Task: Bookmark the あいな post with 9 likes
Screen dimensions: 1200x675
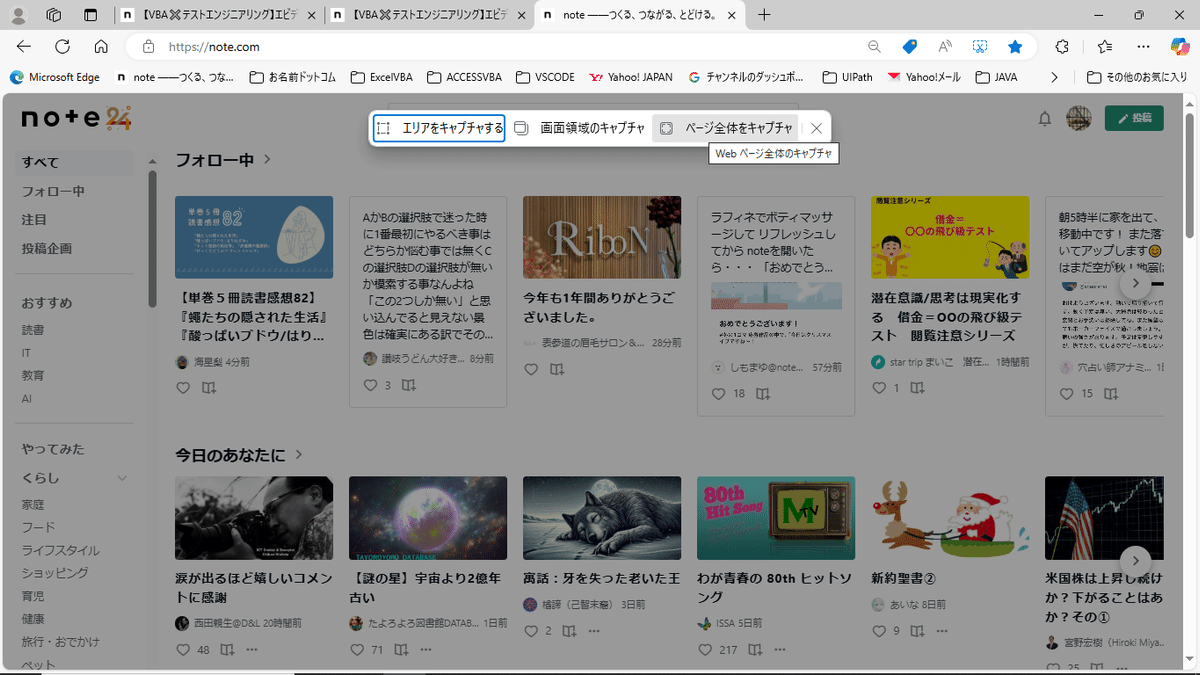Action: click(917, 631)
